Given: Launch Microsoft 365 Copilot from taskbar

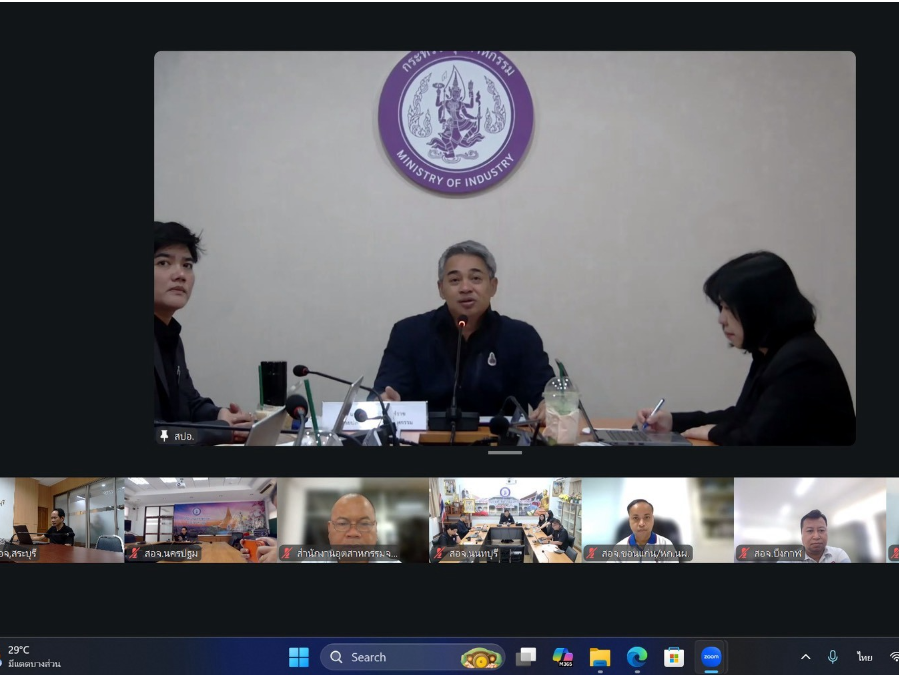Looking at the screenshot, I should 562,657.
